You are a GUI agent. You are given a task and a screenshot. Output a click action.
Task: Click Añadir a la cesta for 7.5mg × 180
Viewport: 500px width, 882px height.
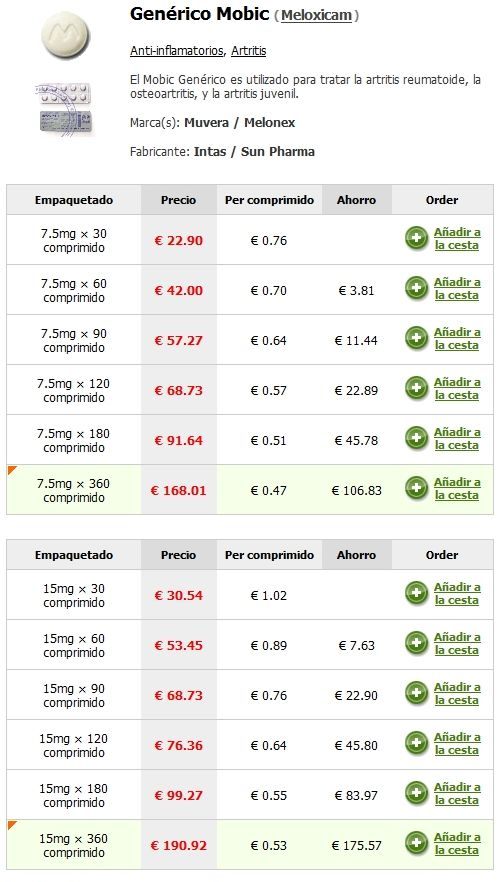pyautogui.click(x=457, y=439)
